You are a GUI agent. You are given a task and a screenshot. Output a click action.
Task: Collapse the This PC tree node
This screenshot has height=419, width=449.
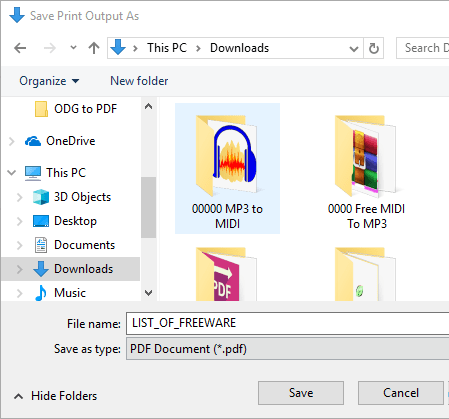pos(12,173)
